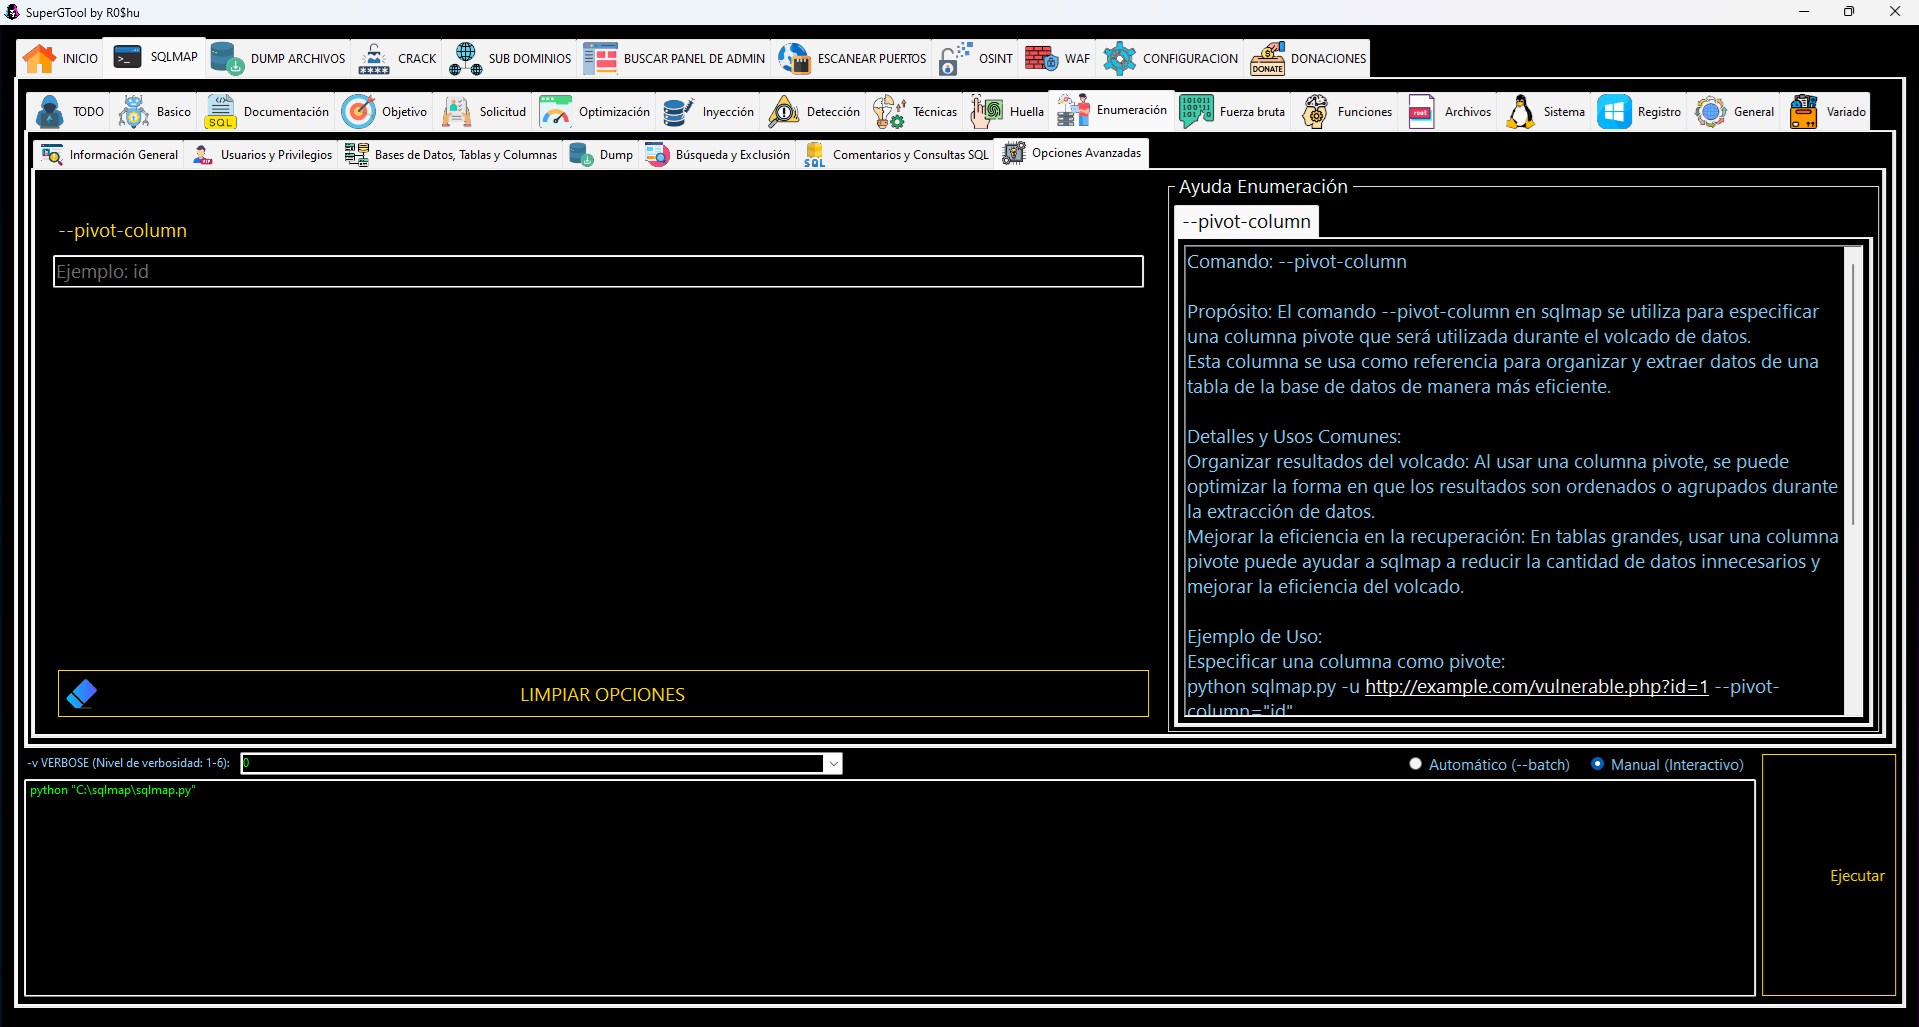
Task: Click the --pivot-column input field
Action: (598, 271)
